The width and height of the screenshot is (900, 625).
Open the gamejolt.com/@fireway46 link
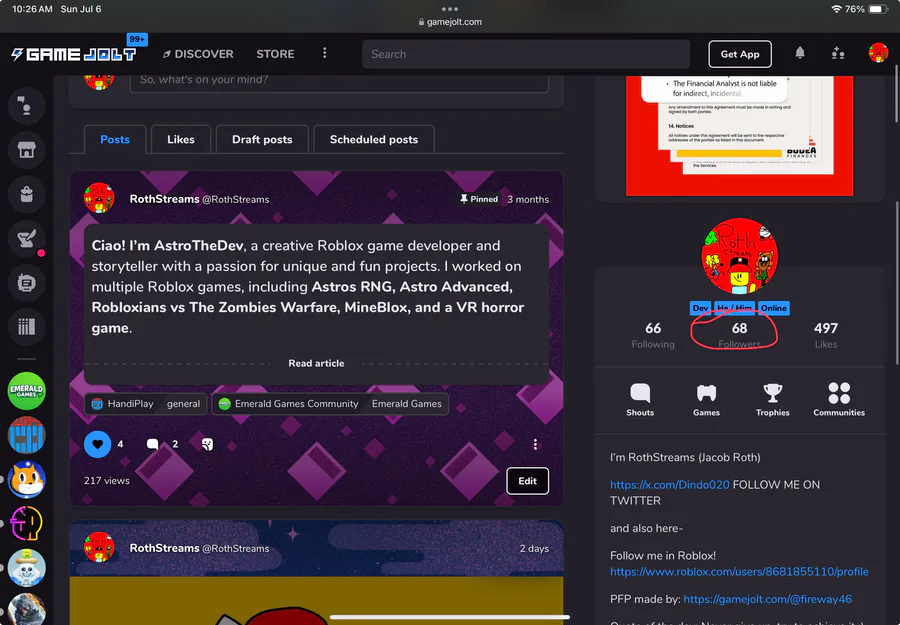[x=767, y=599]
